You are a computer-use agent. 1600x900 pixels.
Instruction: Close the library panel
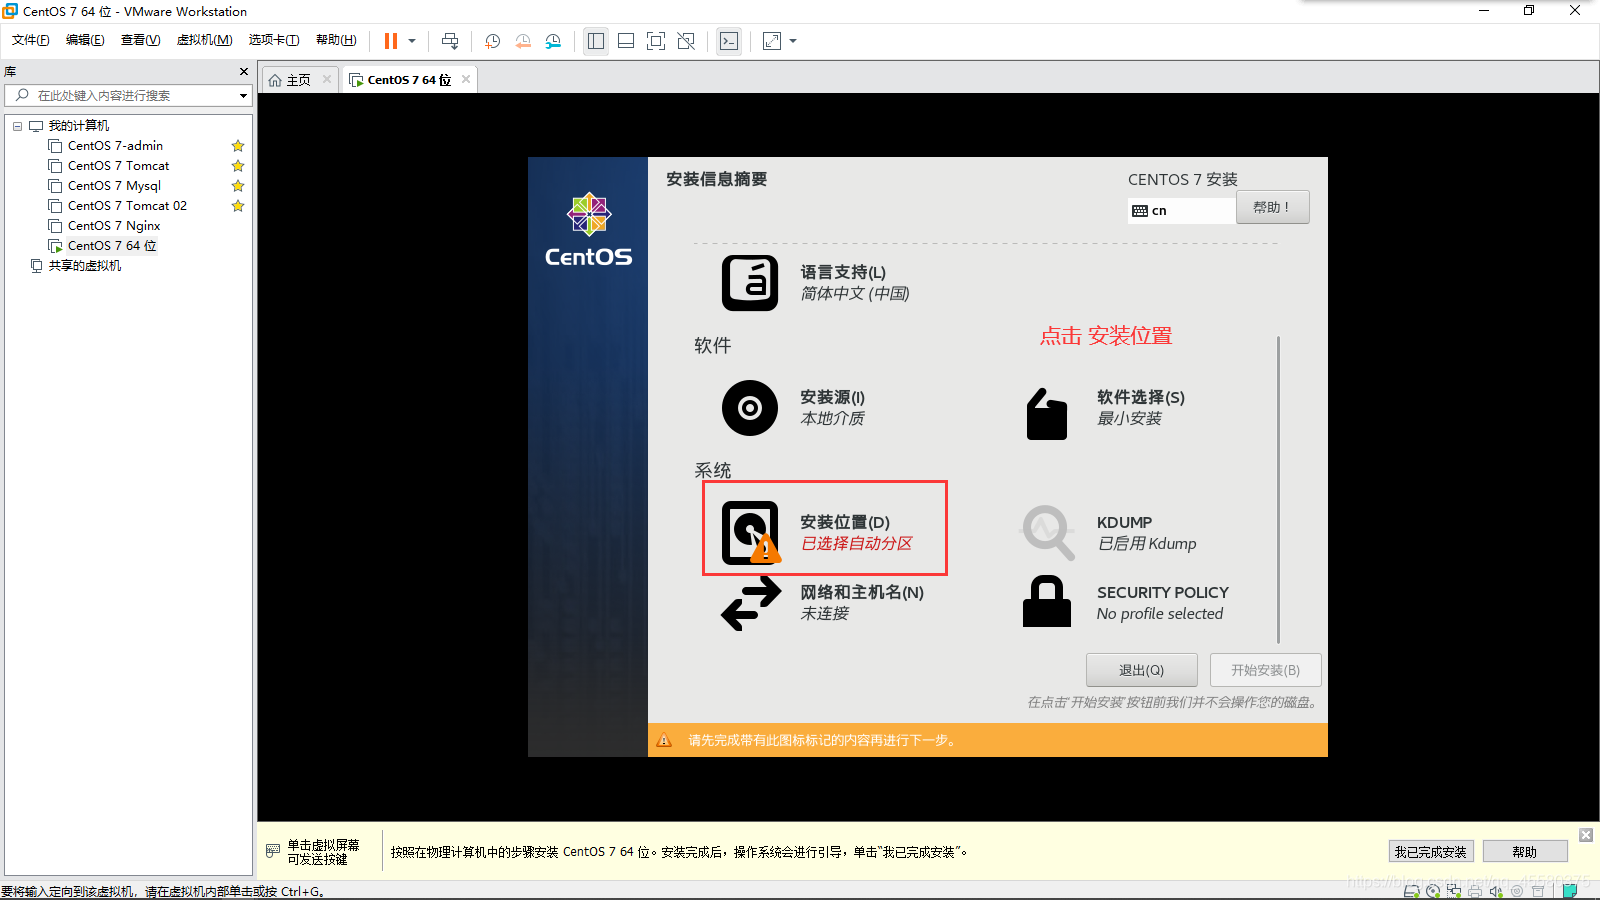pos(244,71)
